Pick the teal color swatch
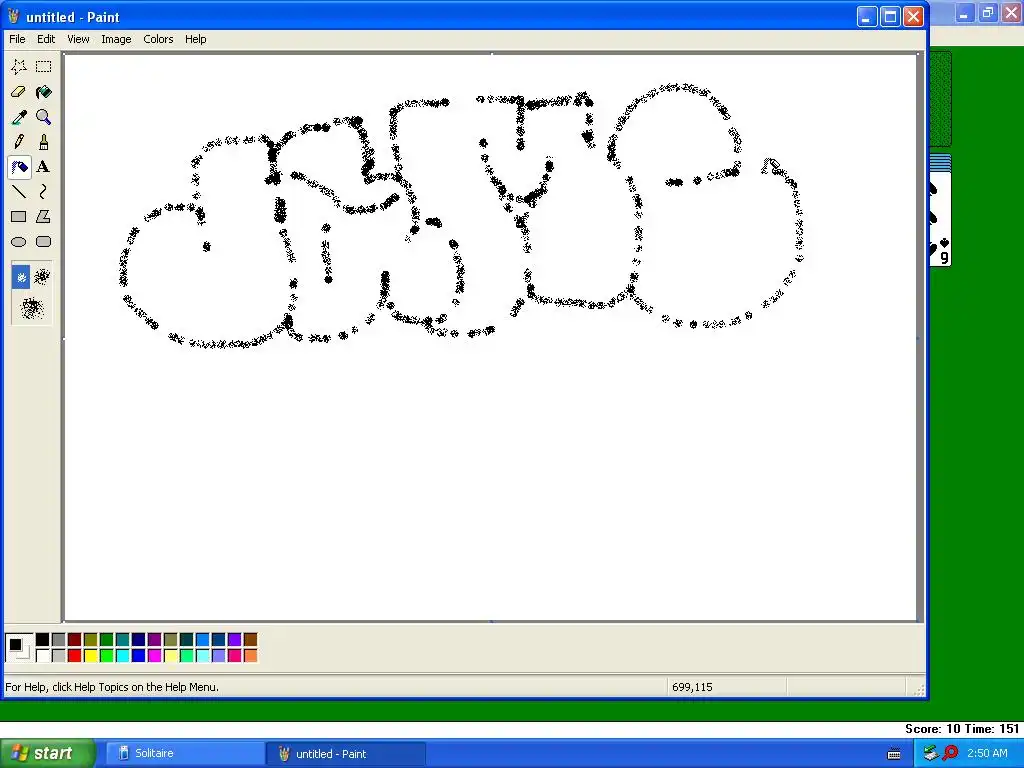 (123, 639)
